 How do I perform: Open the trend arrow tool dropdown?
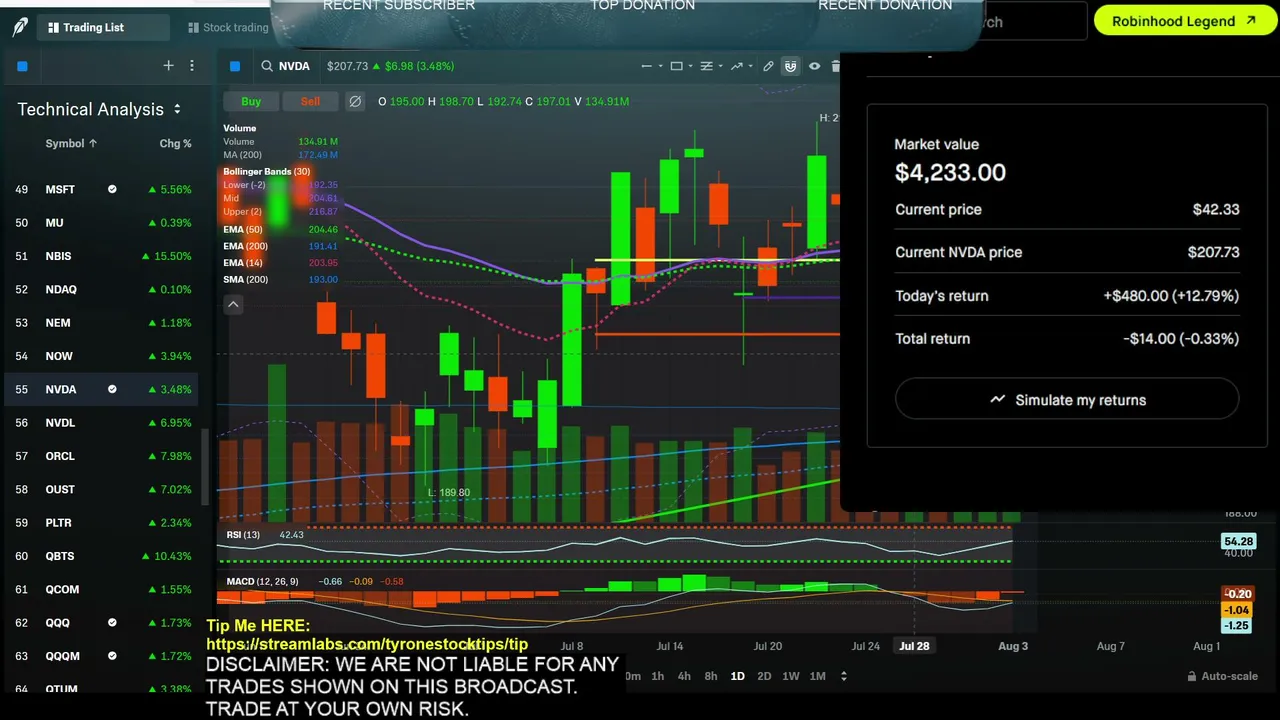point(750,66)
